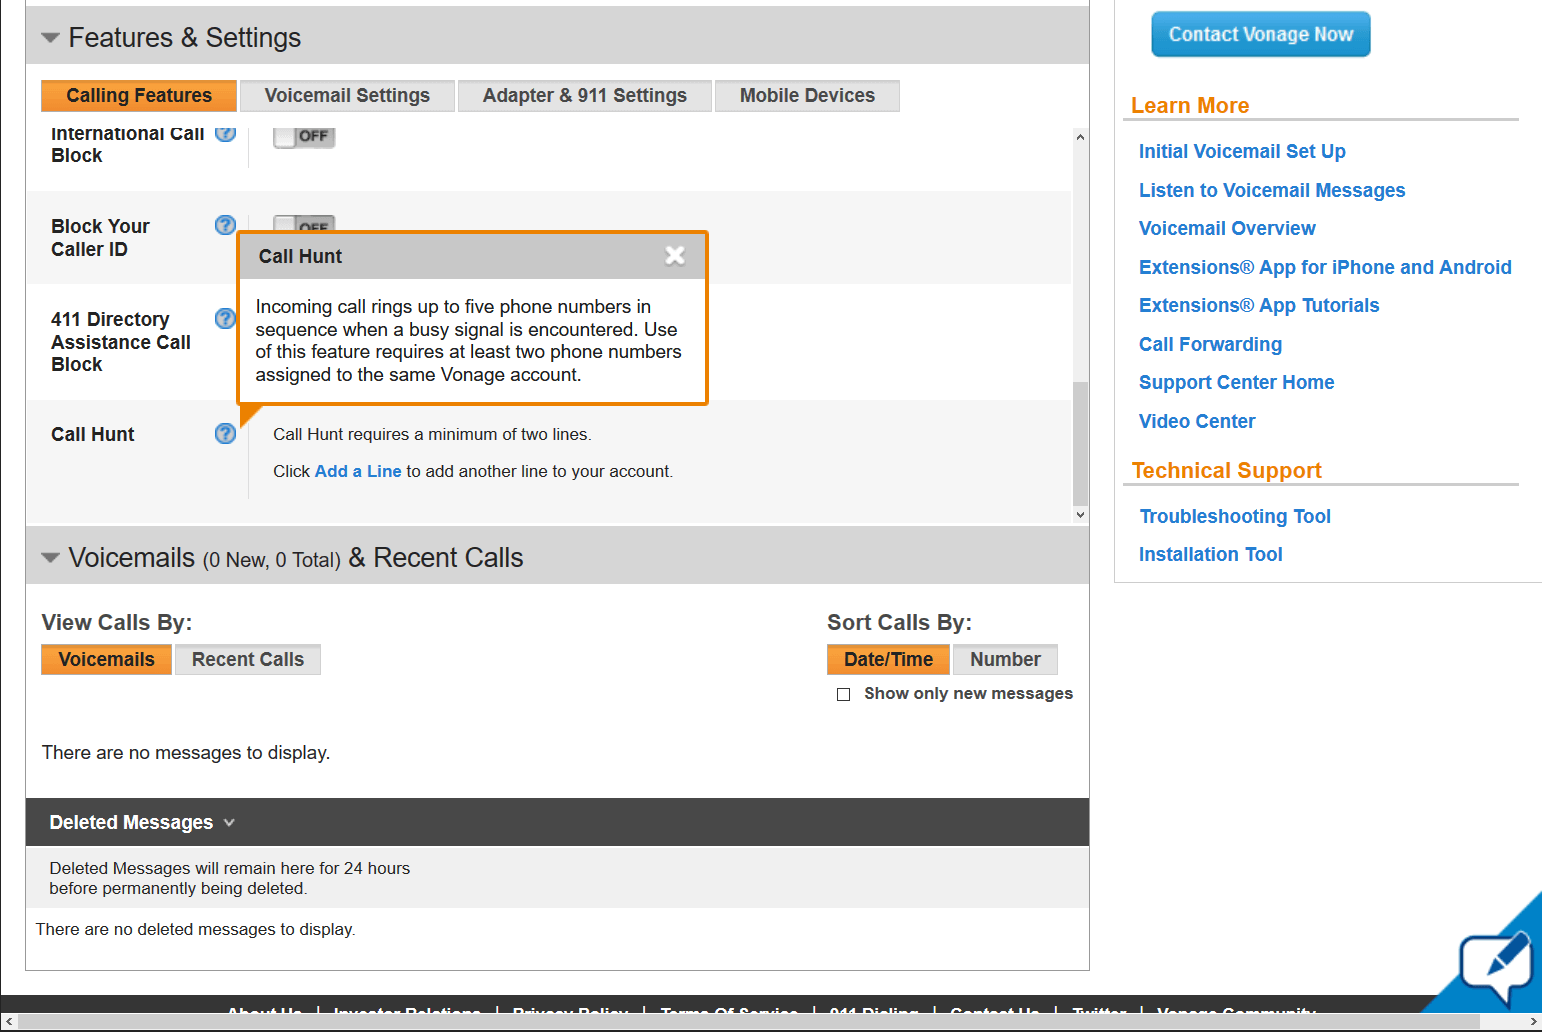Click the 'View Calls By:' label
The height and width of the screenshot is (1032, 1542).
(x=117, y=623)
